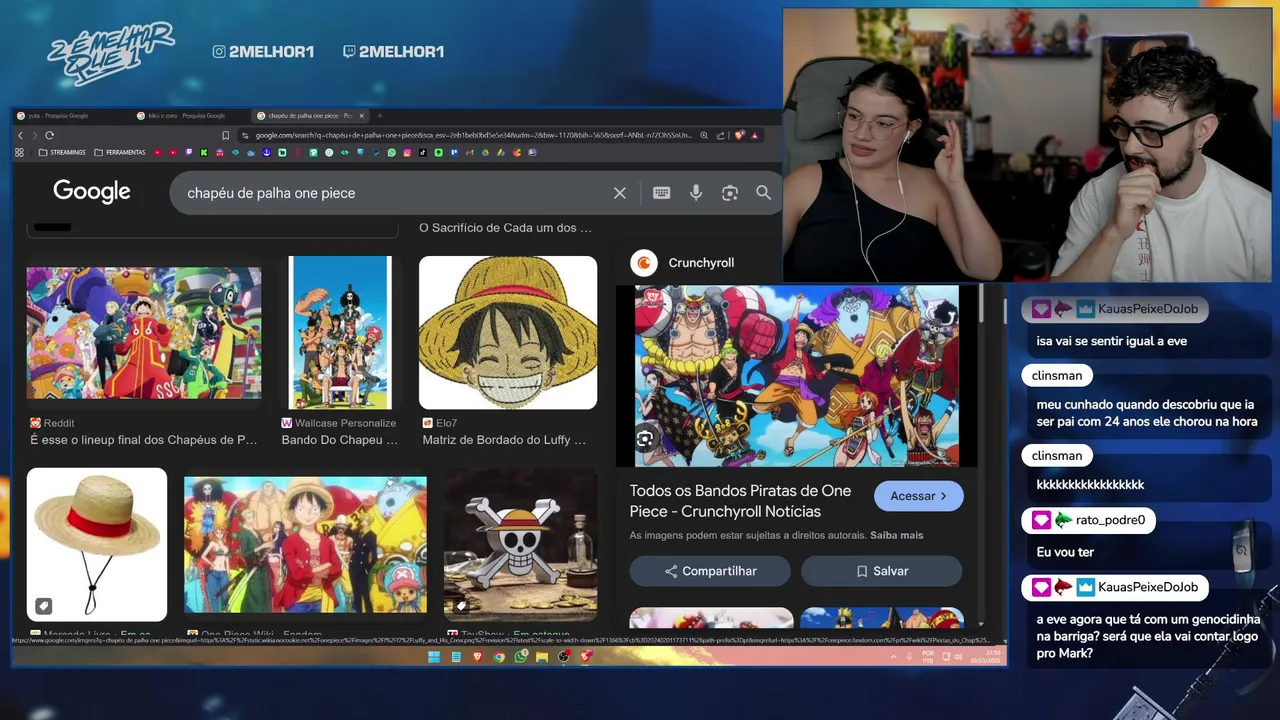Open the first YouTube bookmark icon
The height and width of the screenshot is (720, 1280).
pyautogui.click(x=158, y=152)
